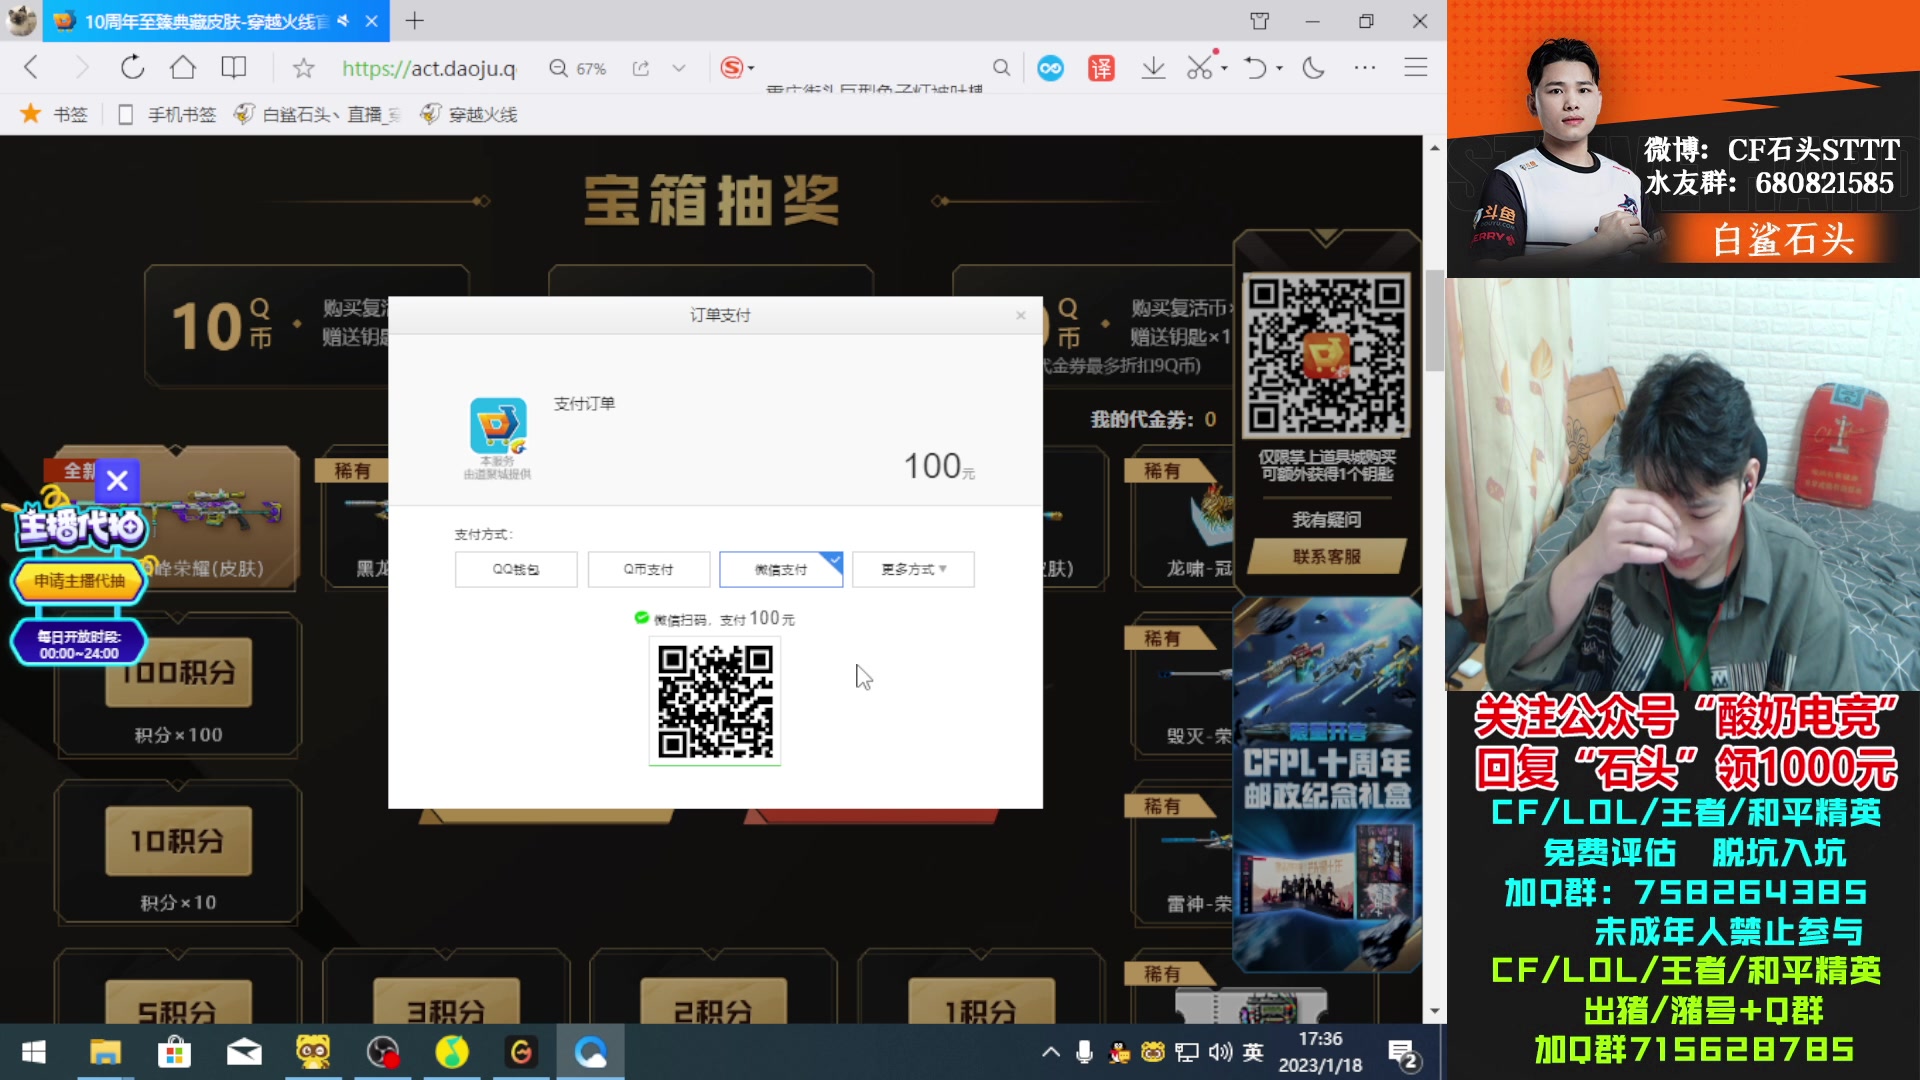
Task: Expand the address bar dropdown chevron
Action: point(679,68)
